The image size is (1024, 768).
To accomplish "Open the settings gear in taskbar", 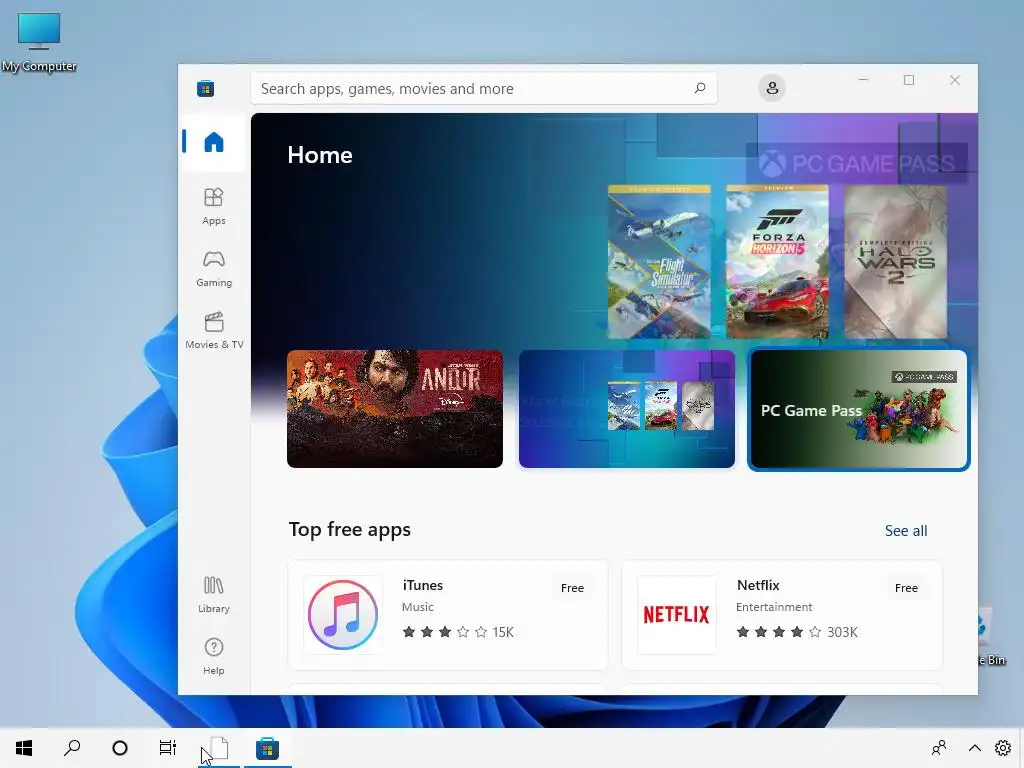I will point(1003,748).
